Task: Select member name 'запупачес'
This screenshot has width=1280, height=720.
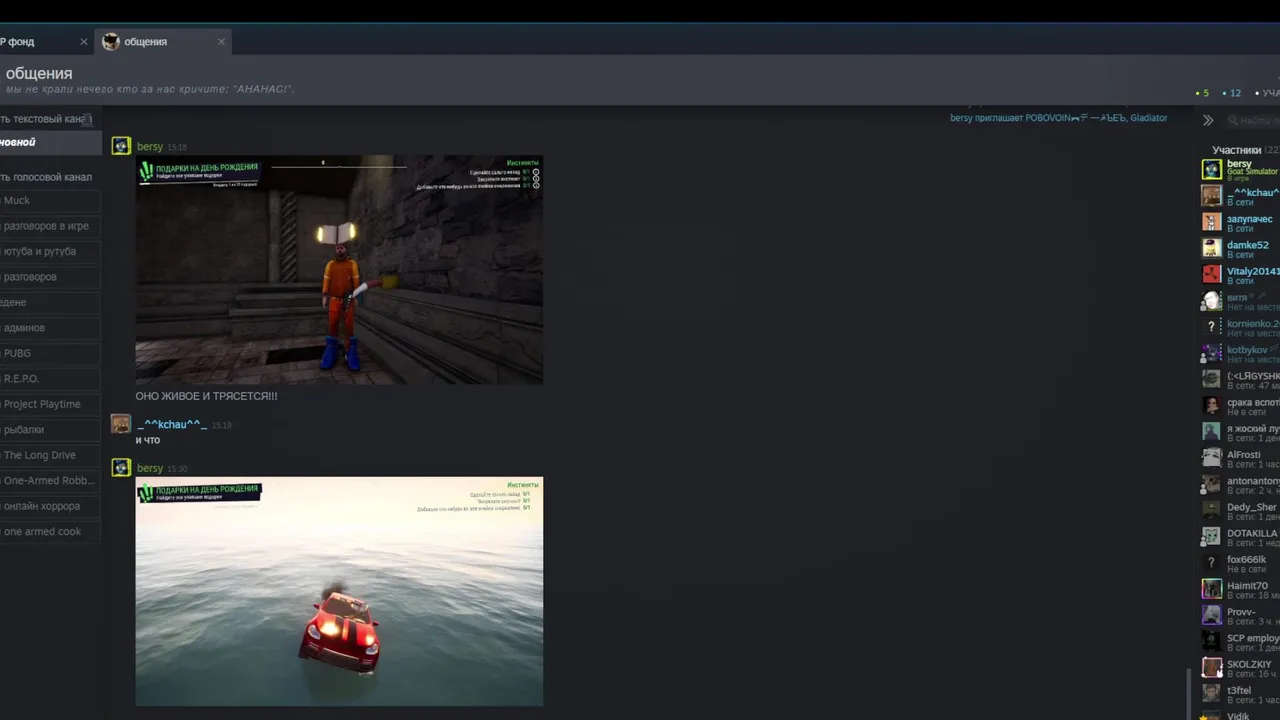Action: [1250, 219]
